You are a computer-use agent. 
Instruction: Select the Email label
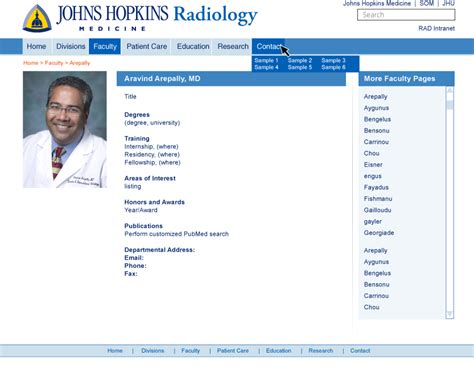point(134,258)
